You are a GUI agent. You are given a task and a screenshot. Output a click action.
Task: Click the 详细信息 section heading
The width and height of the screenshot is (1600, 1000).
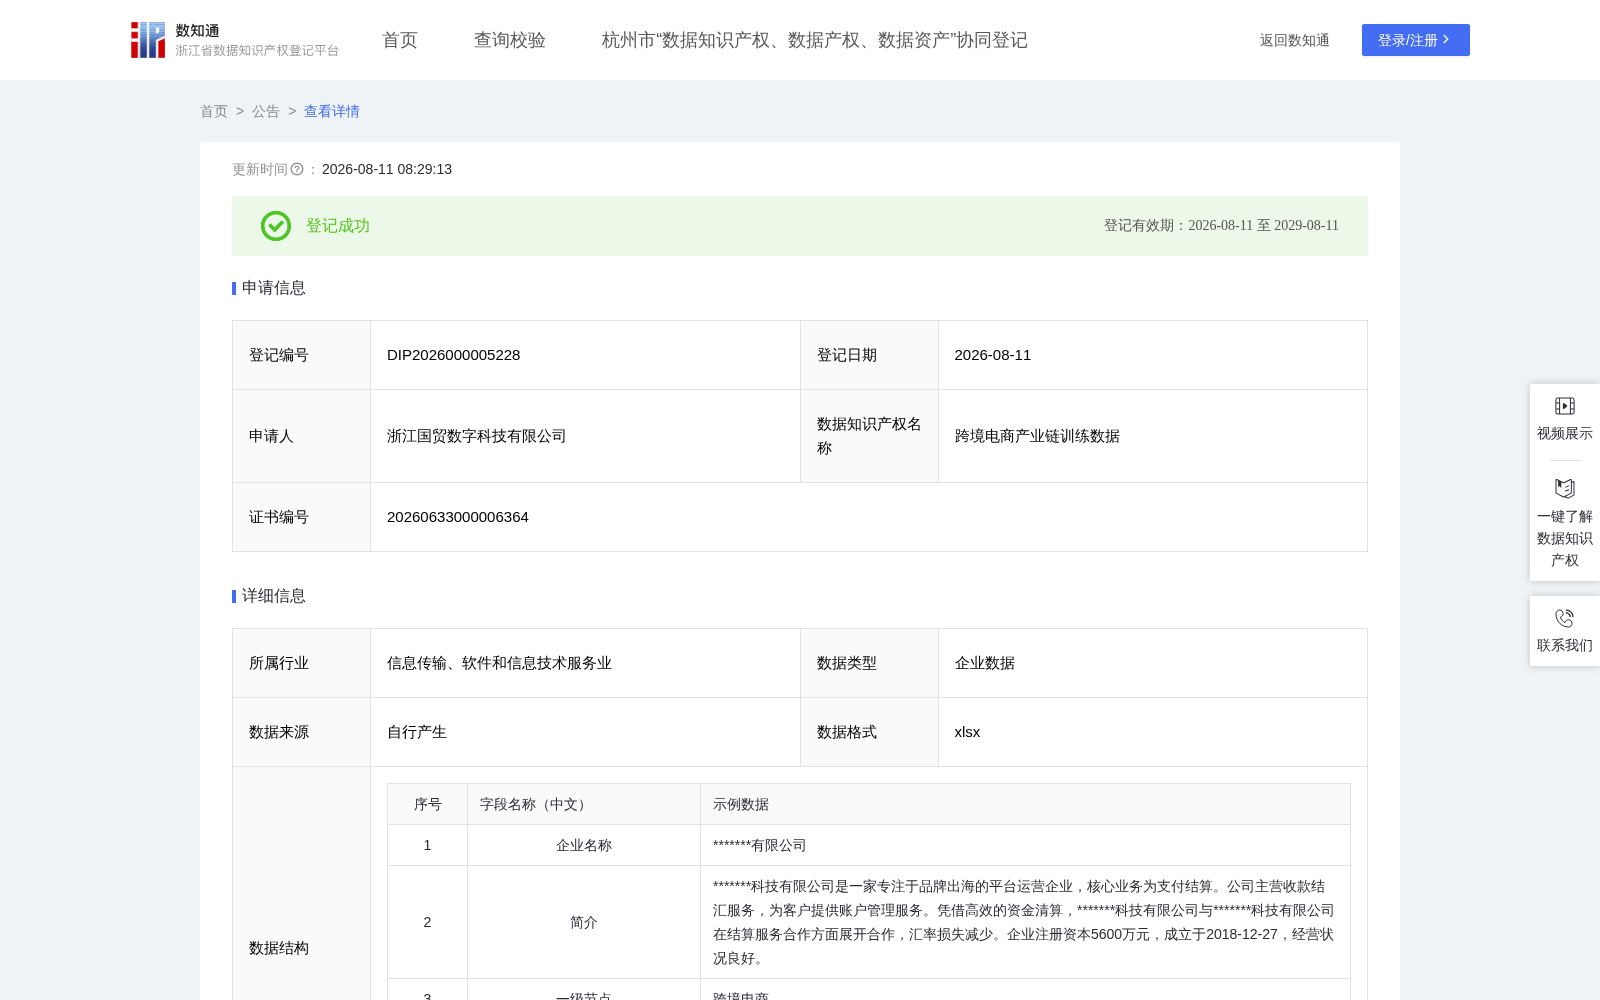tap(273, 596)
